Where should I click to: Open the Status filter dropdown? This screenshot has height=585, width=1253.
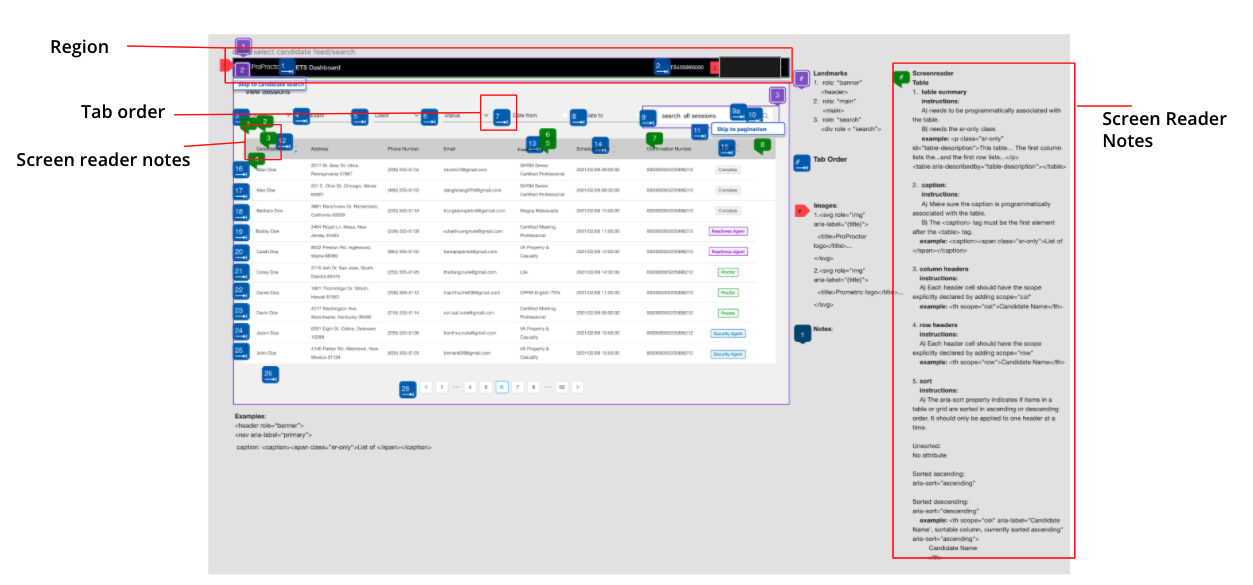click(466, 115)
